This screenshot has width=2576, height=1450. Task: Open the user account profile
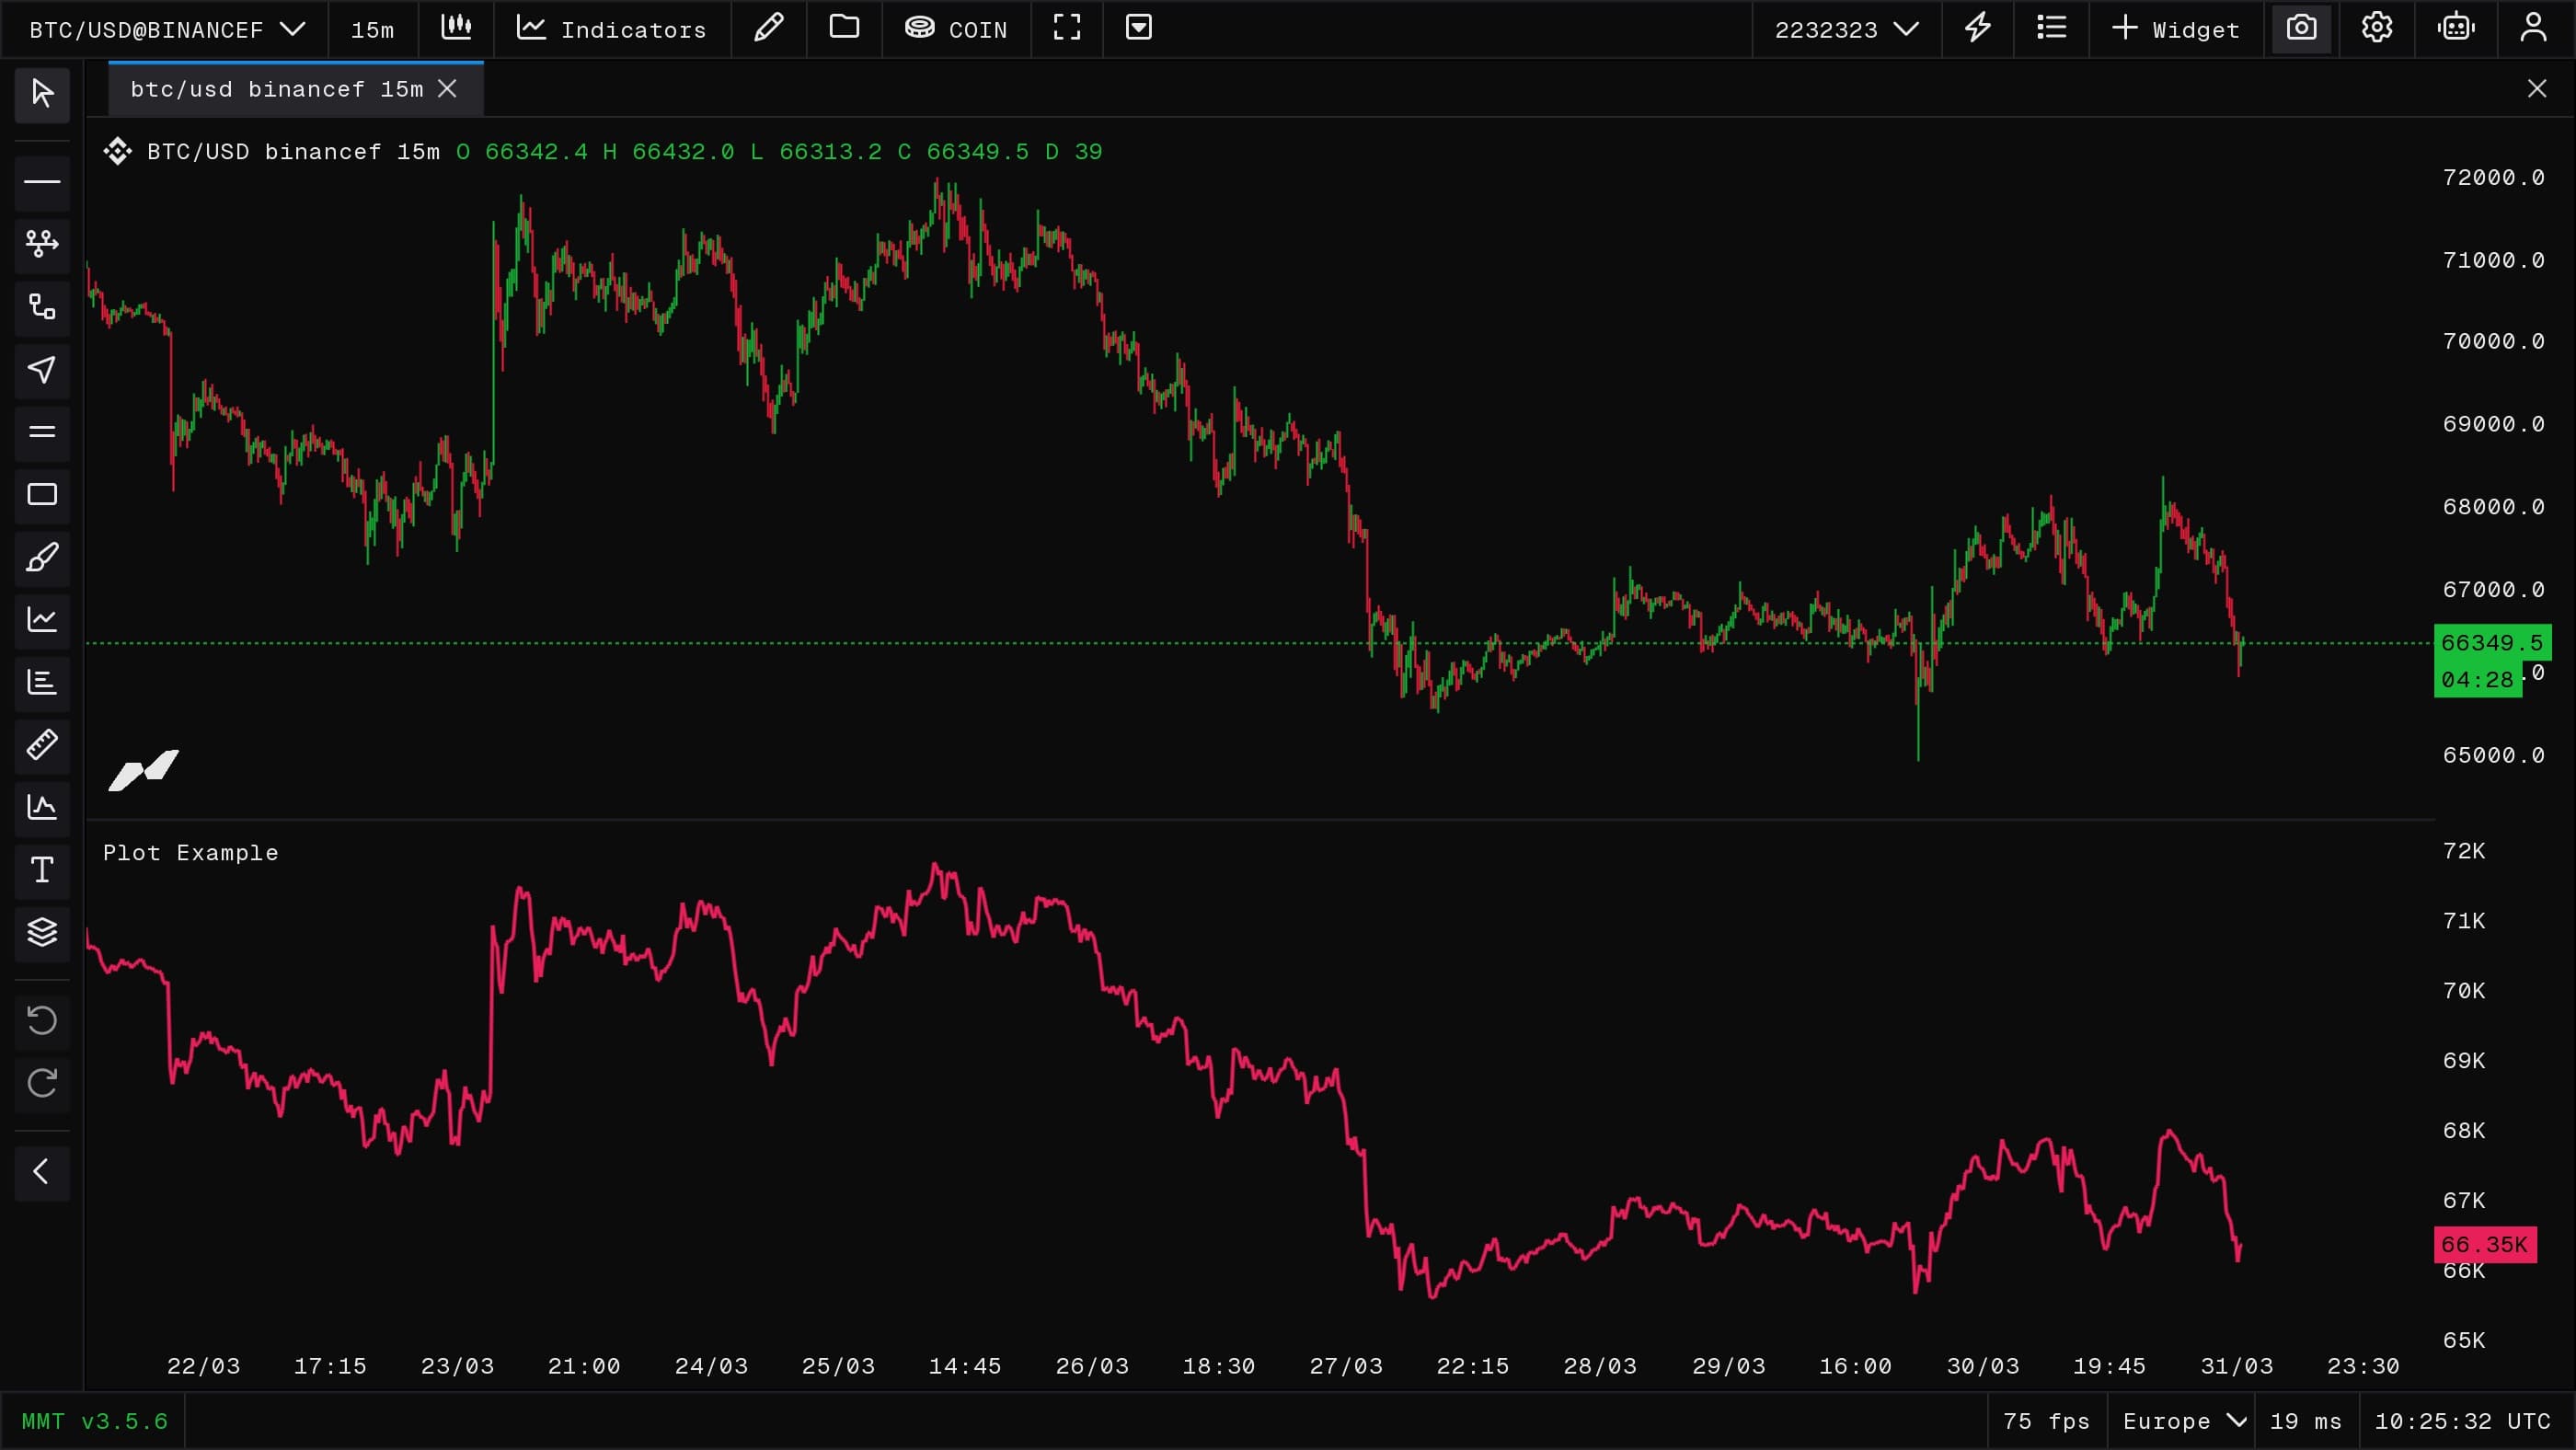point(2533,28)
